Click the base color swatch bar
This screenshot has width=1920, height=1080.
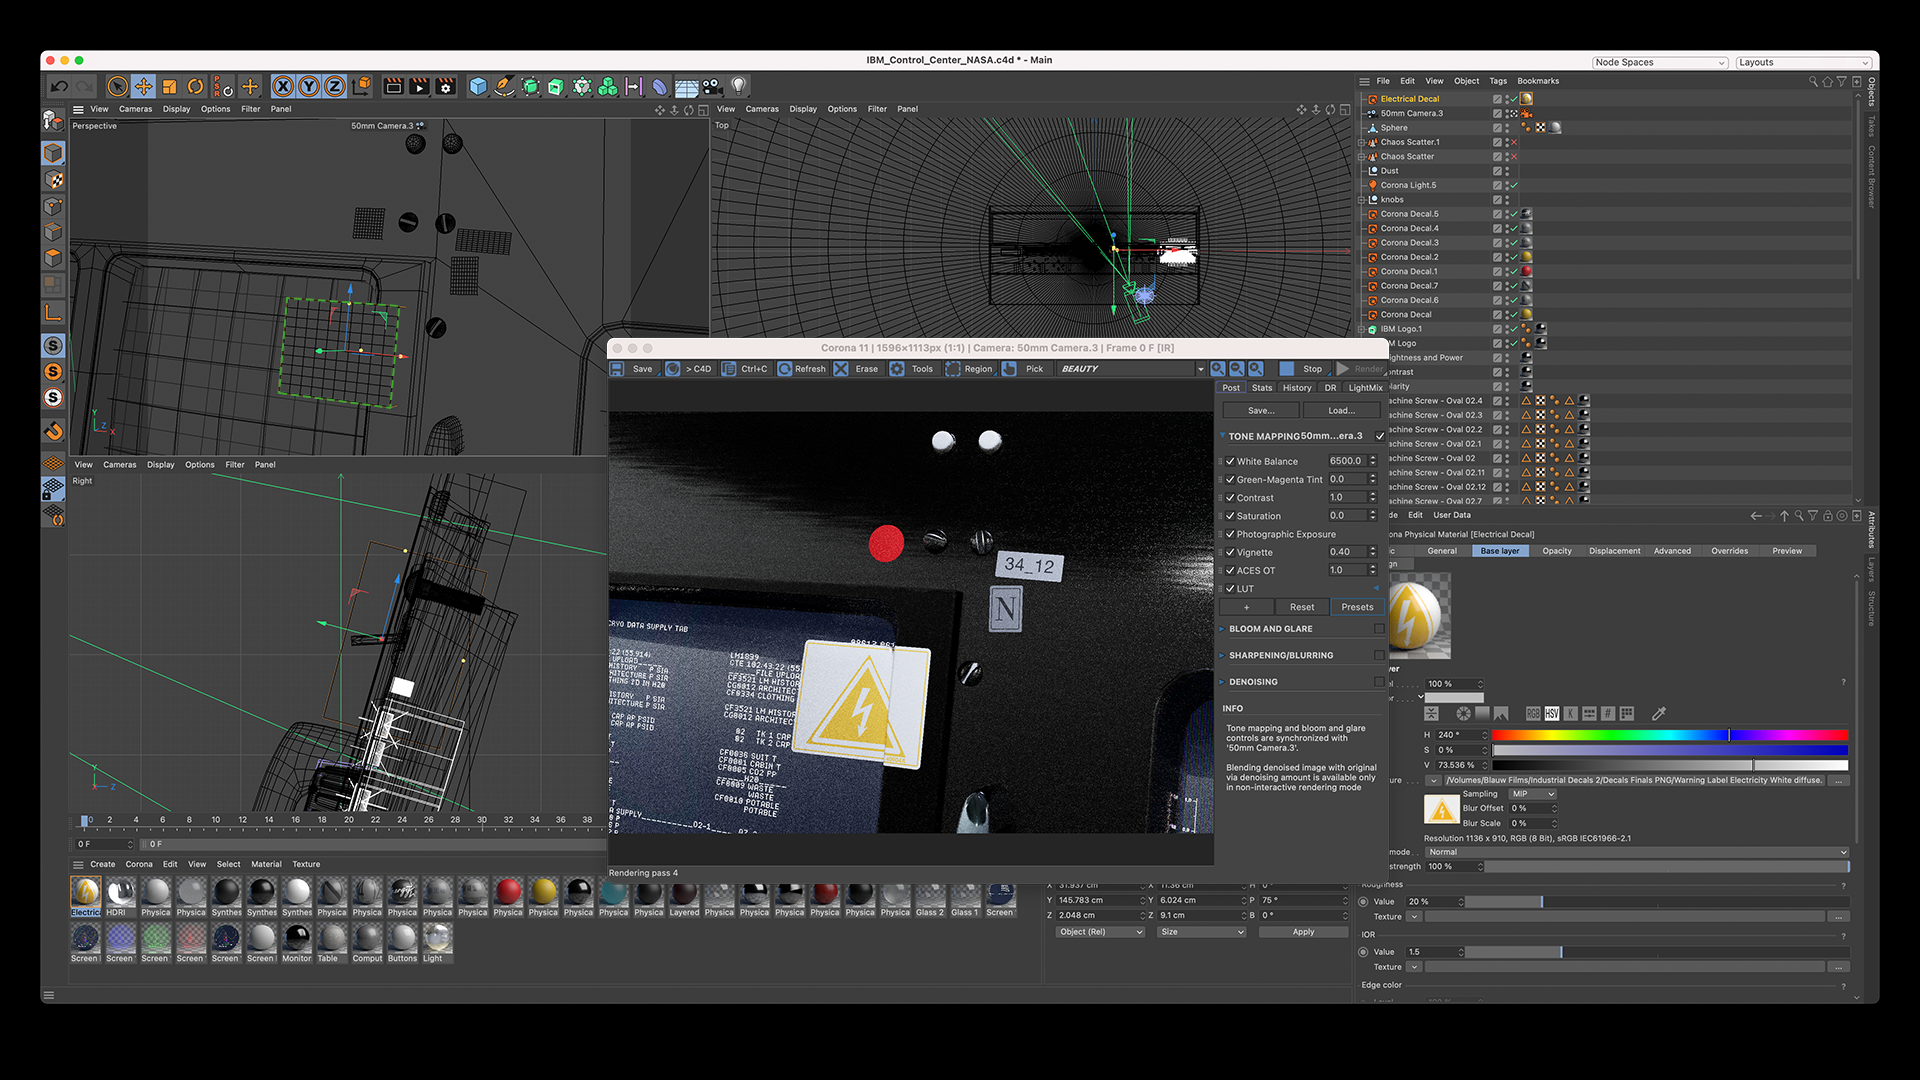1454,698
